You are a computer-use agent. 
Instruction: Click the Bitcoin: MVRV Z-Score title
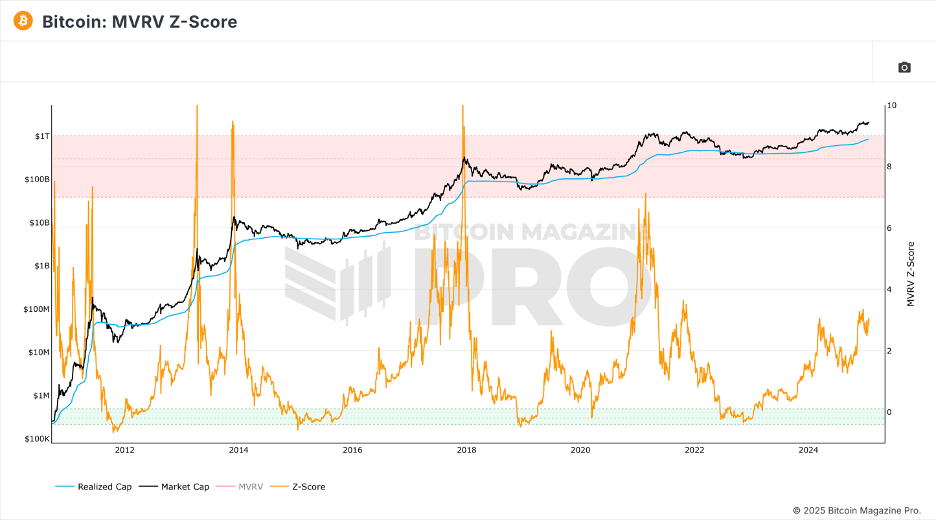pyautogui.click(x=140, y=22)
